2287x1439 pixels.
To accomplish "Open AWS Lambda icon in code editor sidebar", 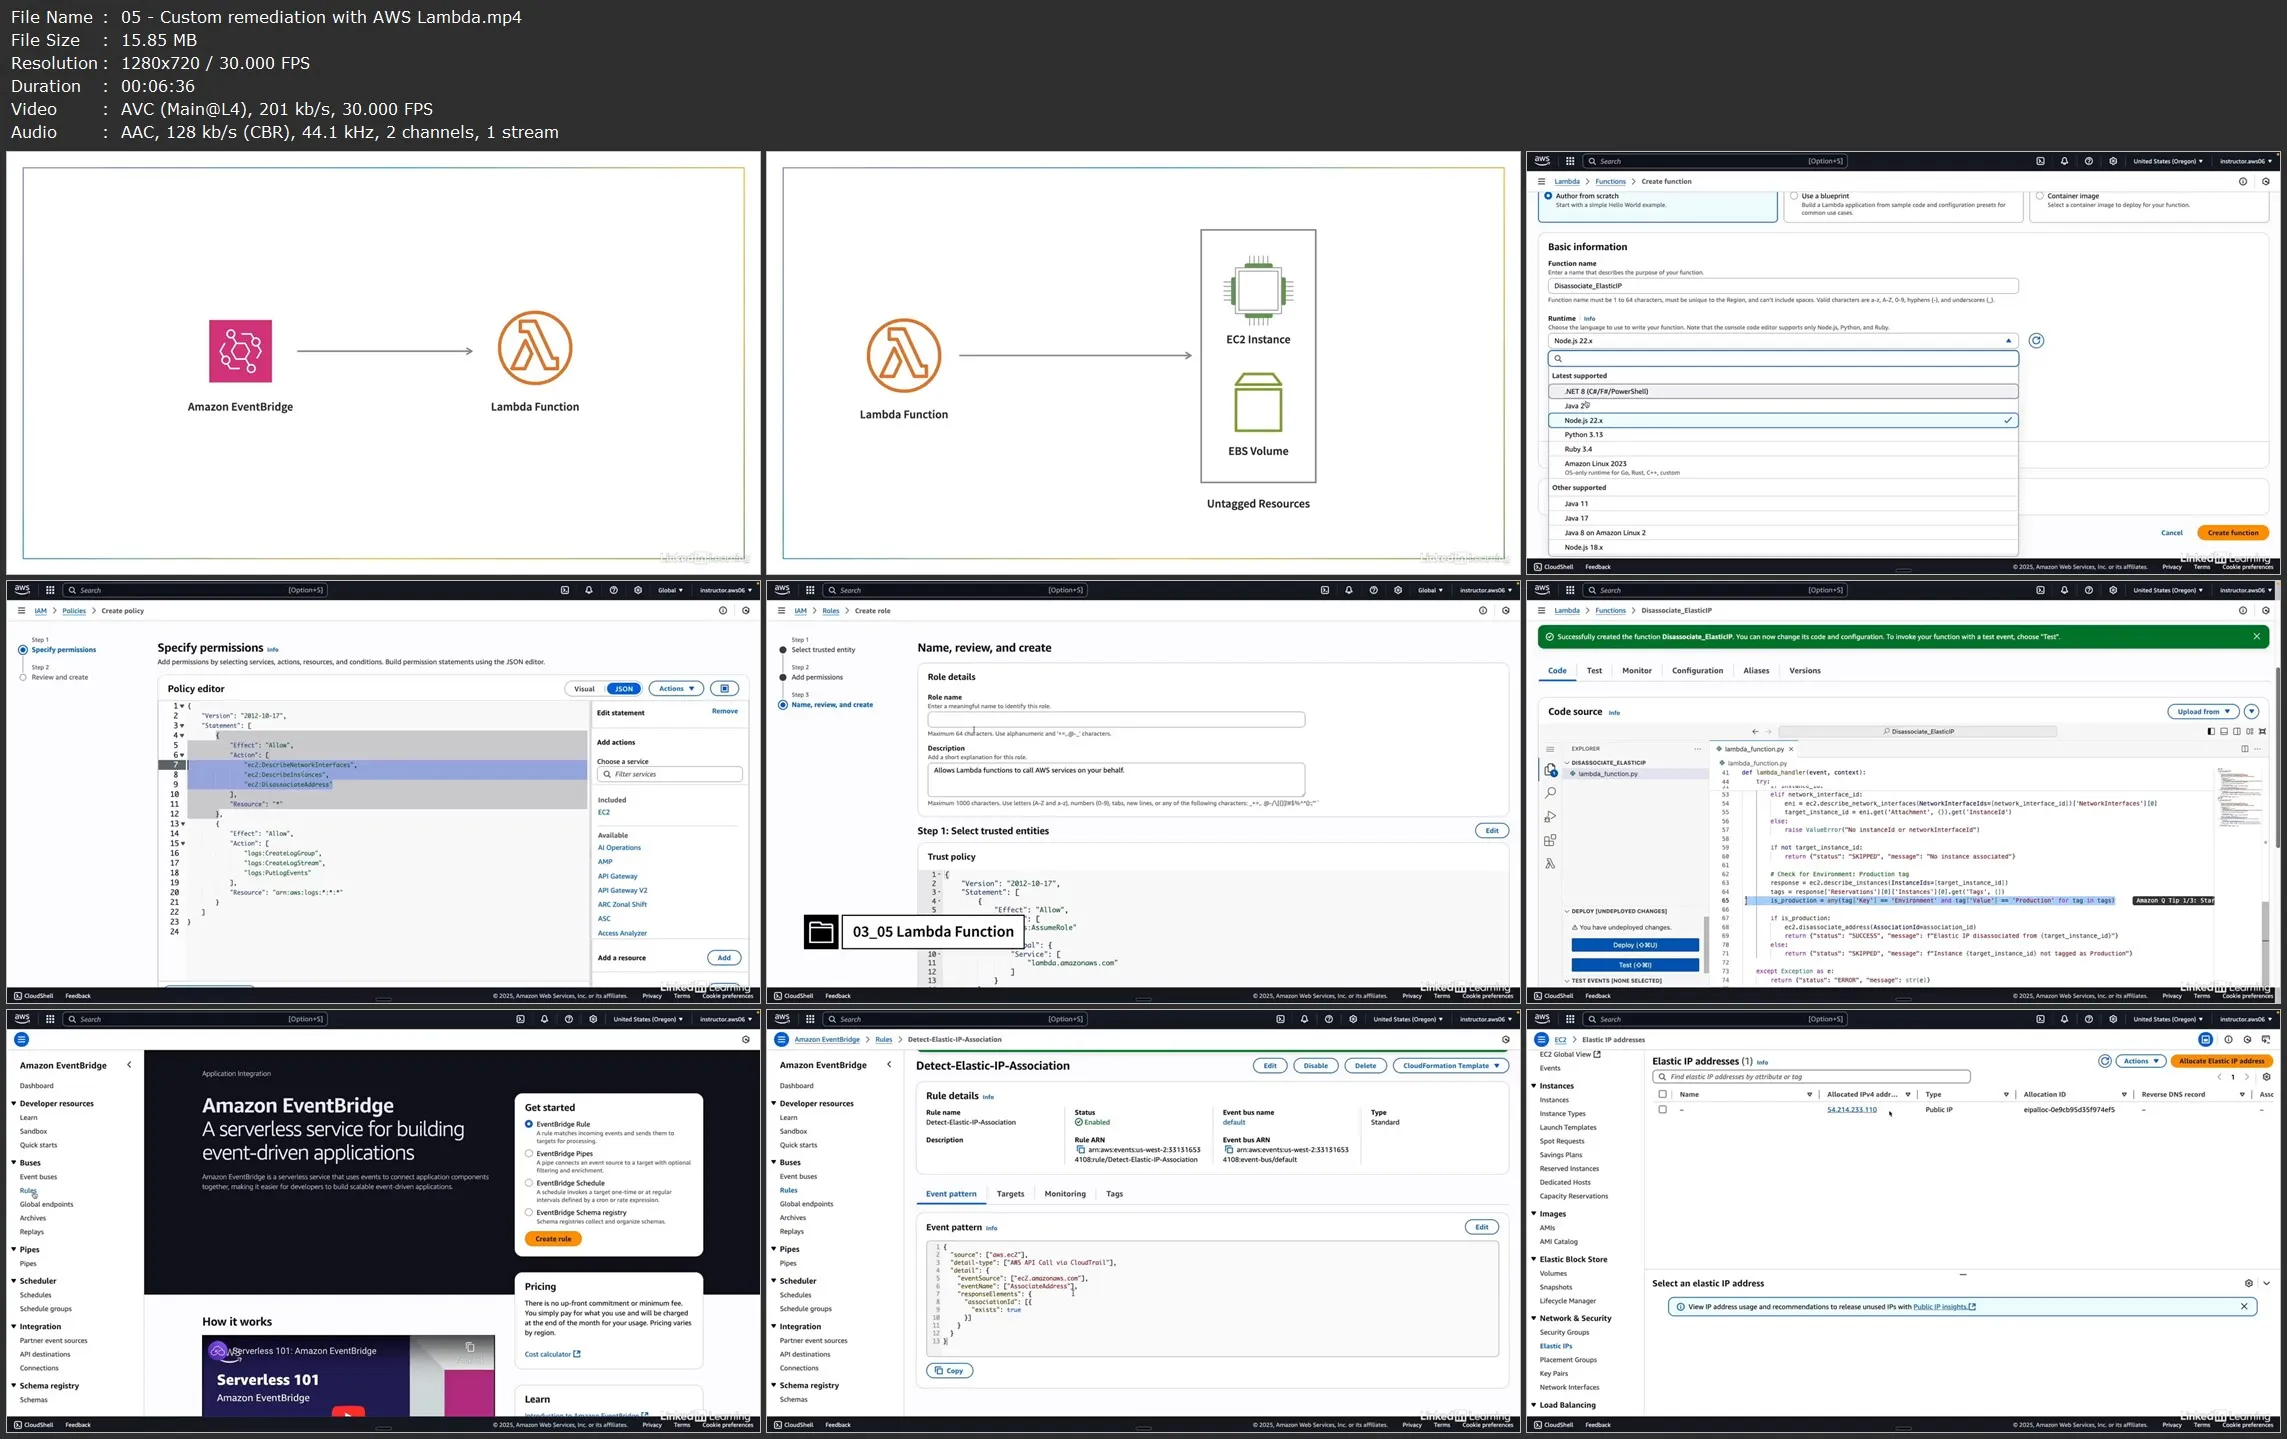I will [x=1550, y=863].
